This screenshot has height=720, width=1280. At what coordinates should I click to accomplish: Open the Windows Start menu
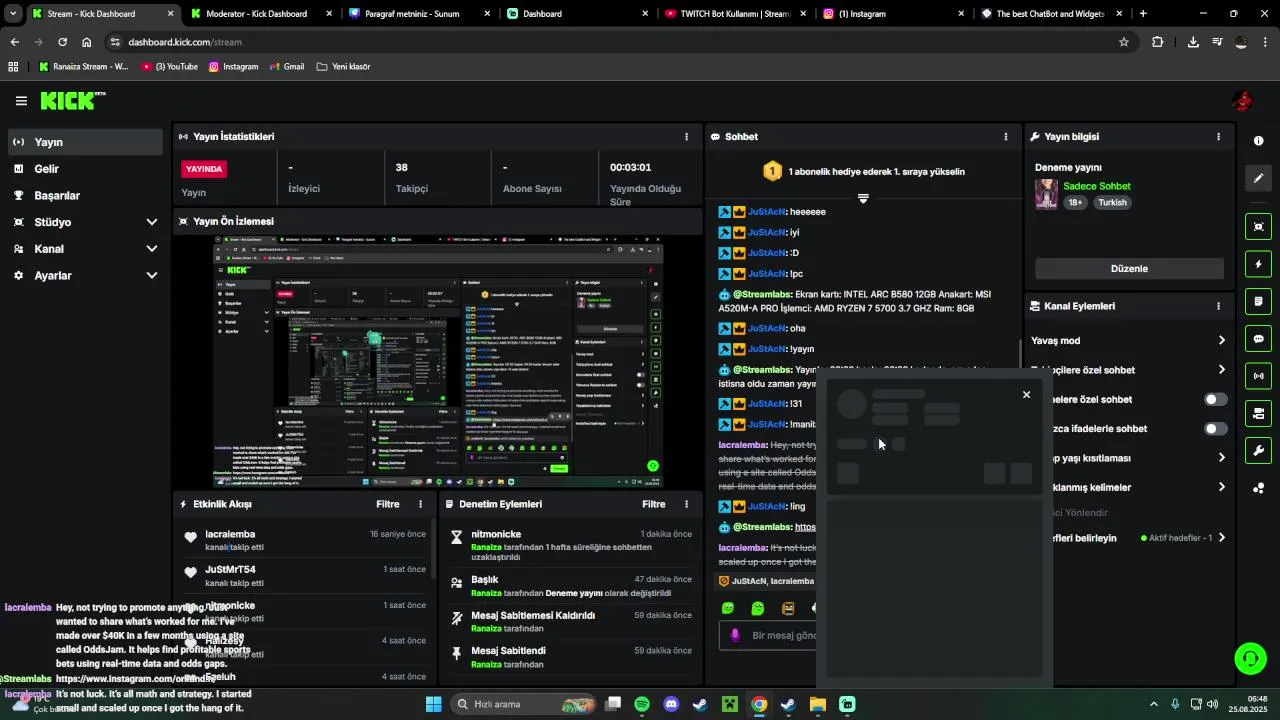pos(433,704)
